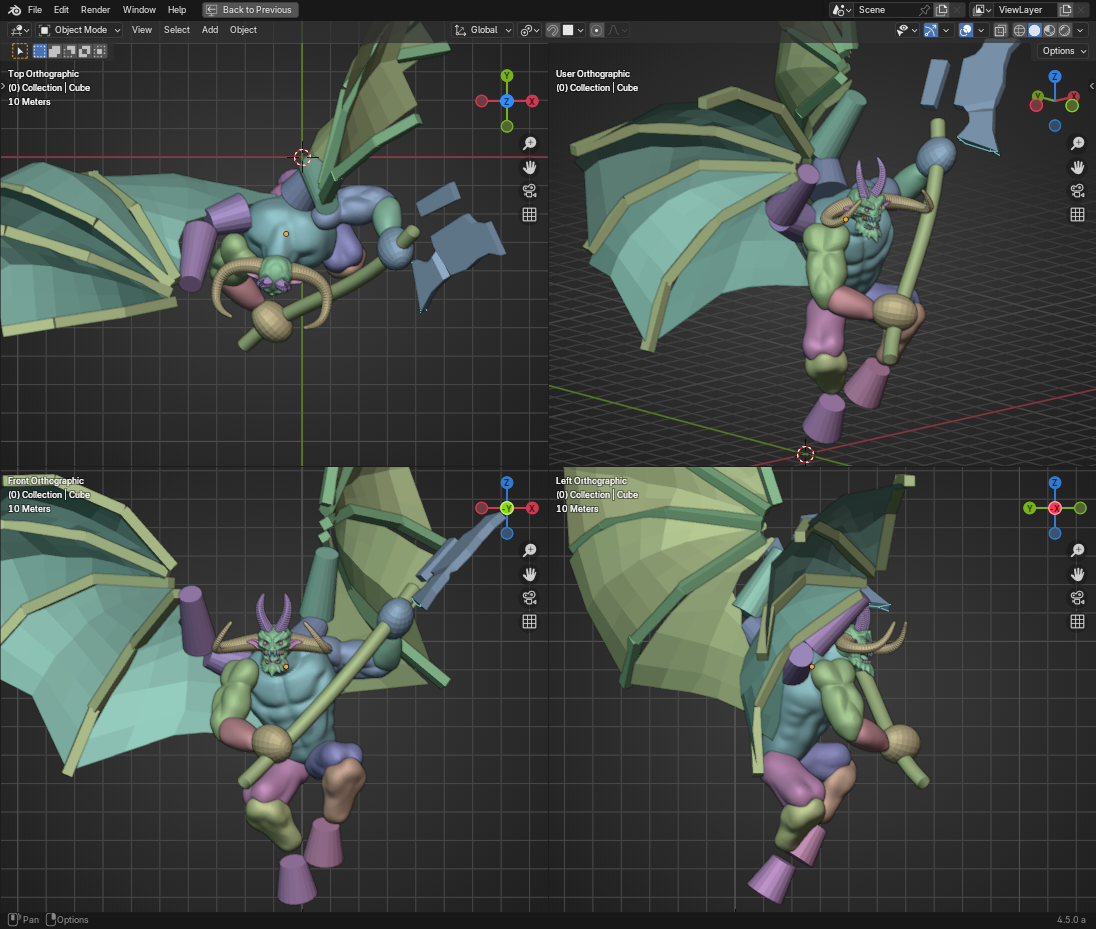Add a new view layer icon
Viewport: 1096px width, 929px height.
pyautogui.click(x=1066, y=10)
